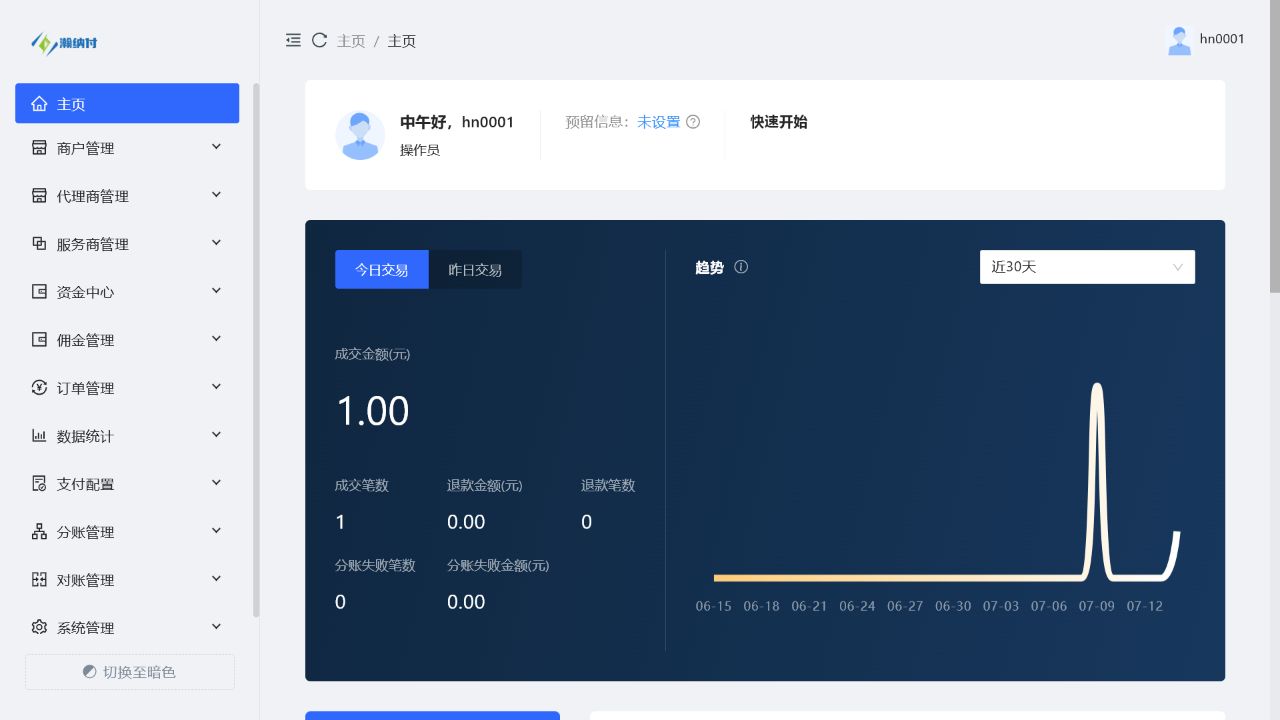Expand the 资金中心 menu chevron
The width and height of the screenshot is (1280, 720).
coord(216,291)
